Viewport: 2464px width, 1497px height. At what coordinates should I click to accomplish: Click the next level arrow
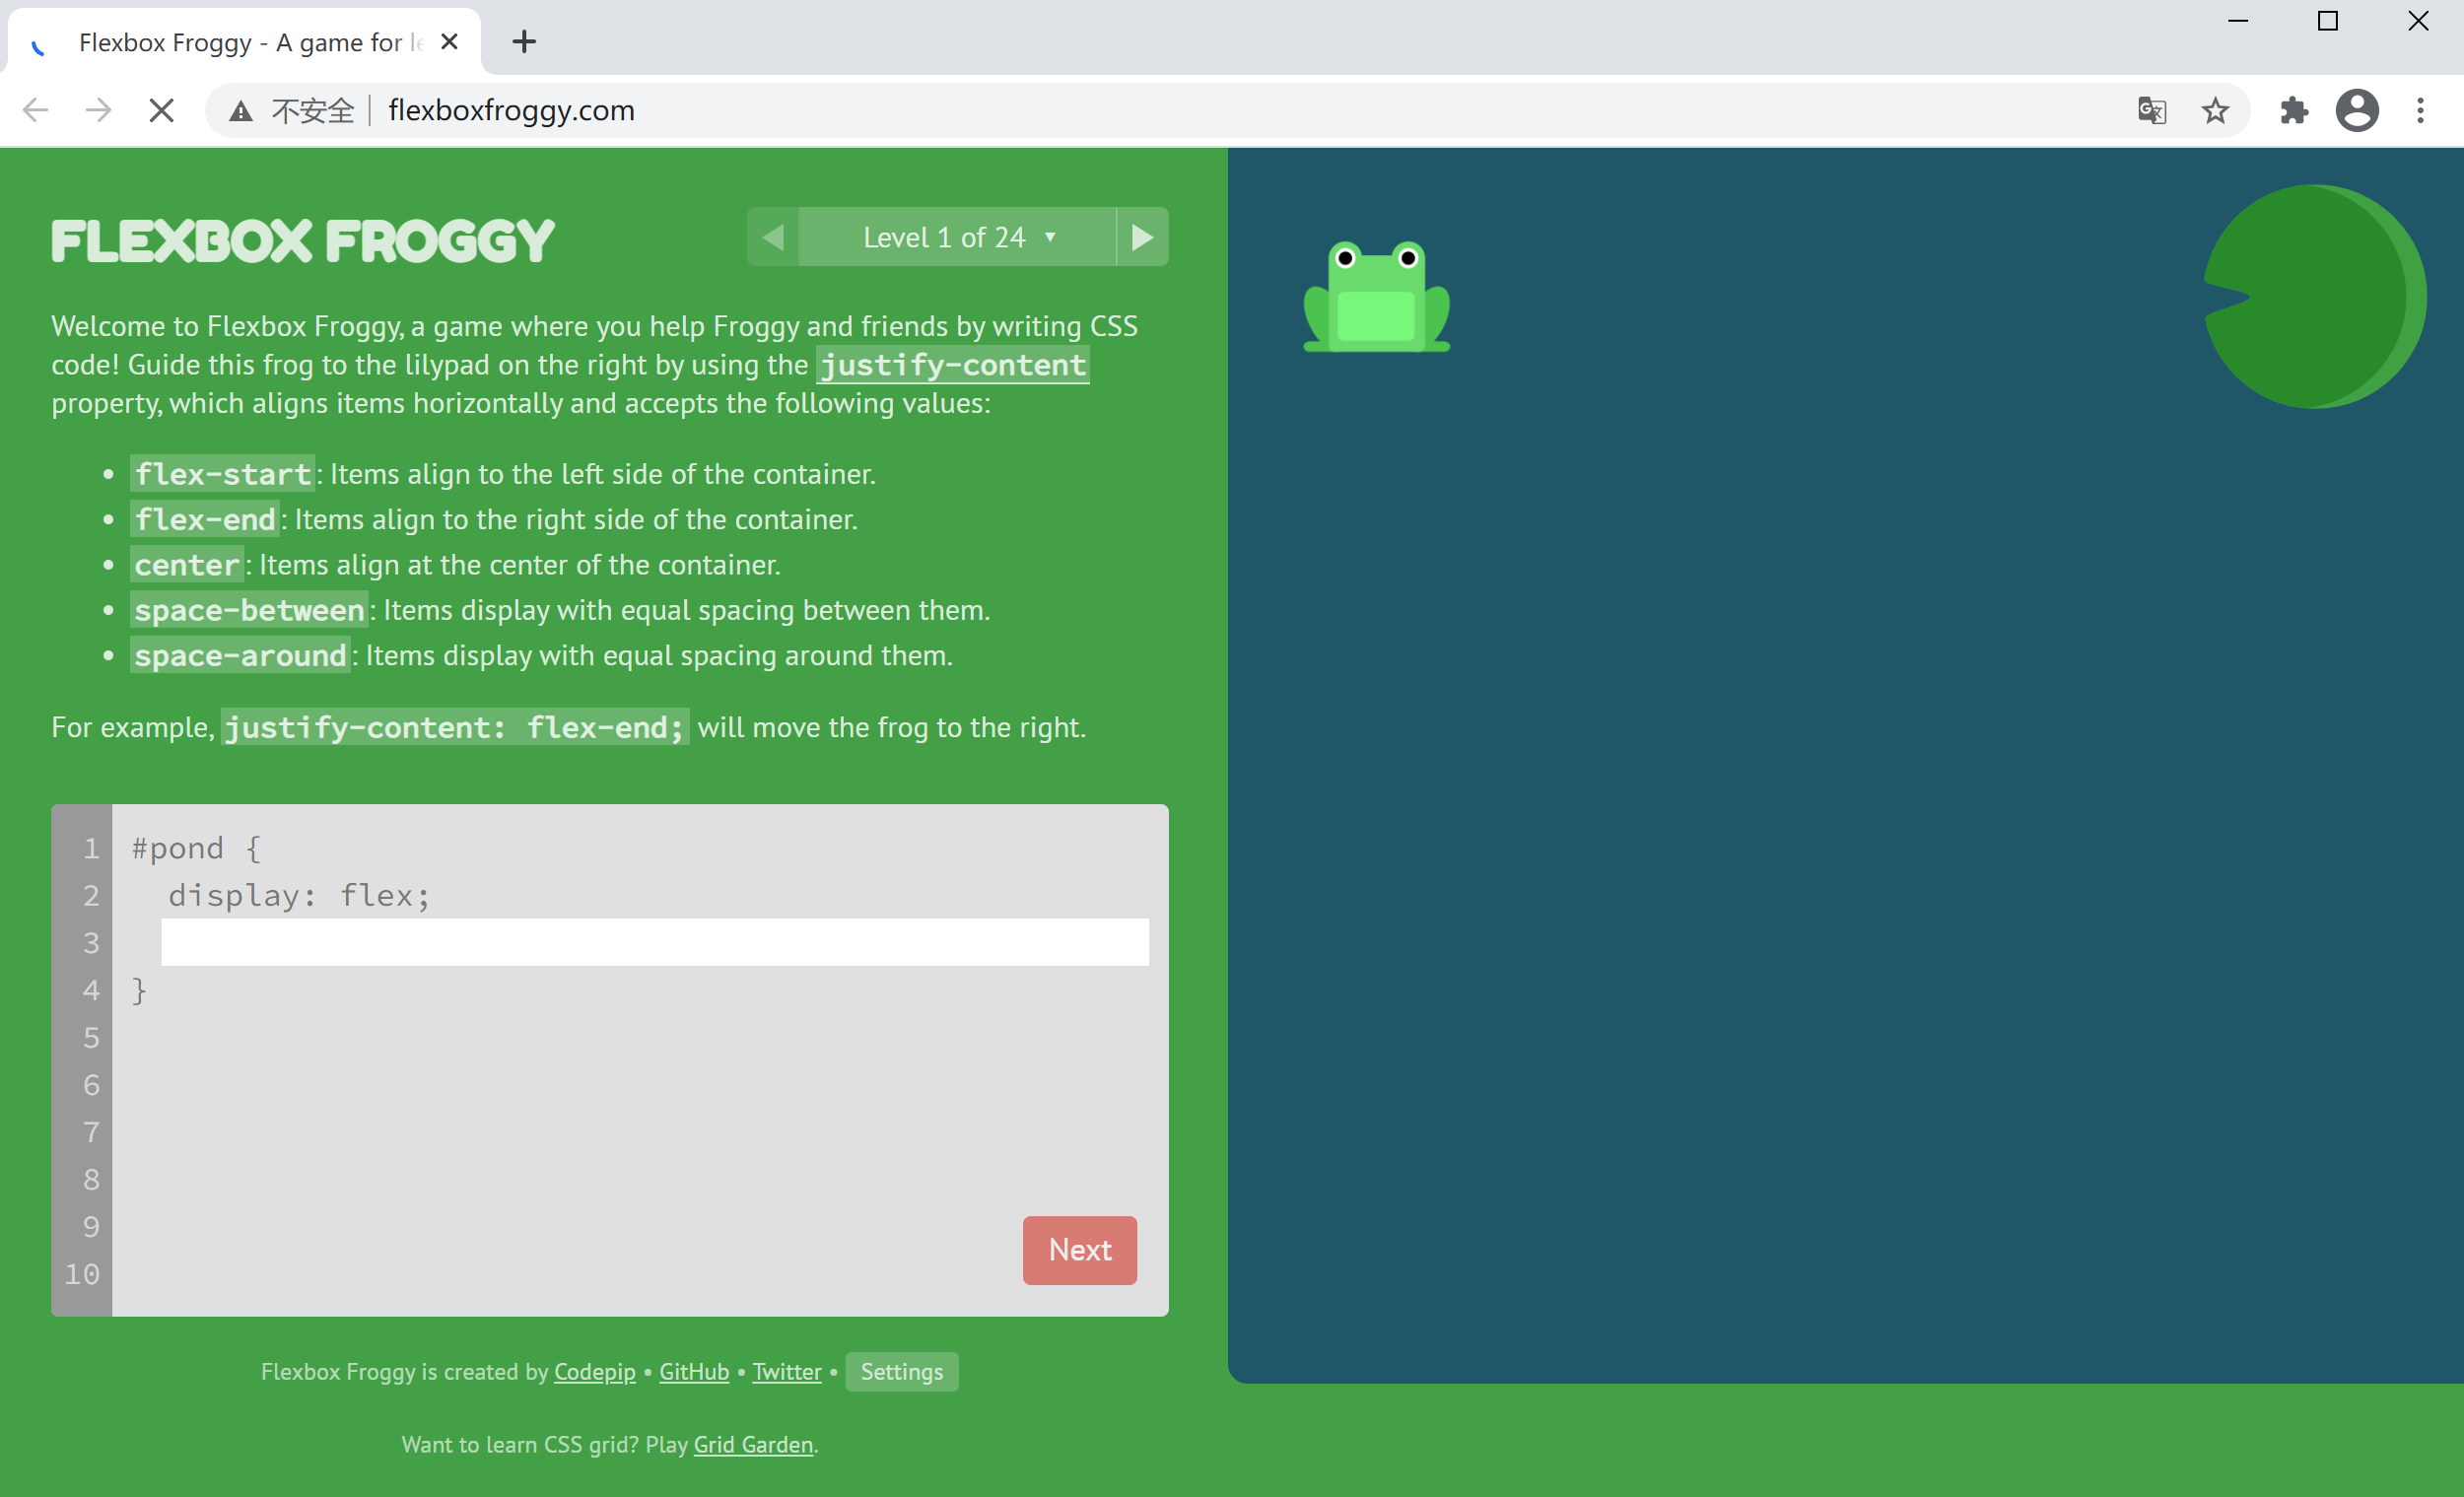[1142, 237]
